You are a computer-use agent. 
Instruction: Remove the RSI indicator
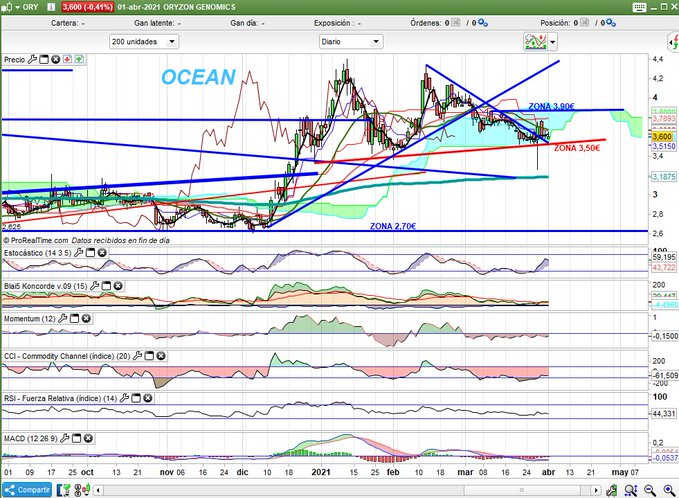(x=148, y=398)
